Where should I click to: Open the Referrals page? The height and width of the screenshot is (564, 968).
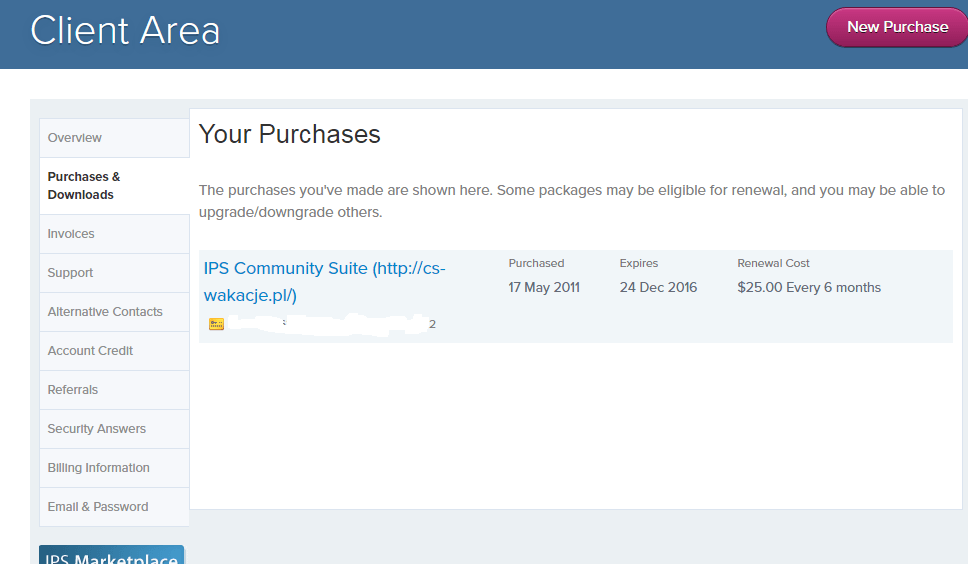[x=73, y=390]
